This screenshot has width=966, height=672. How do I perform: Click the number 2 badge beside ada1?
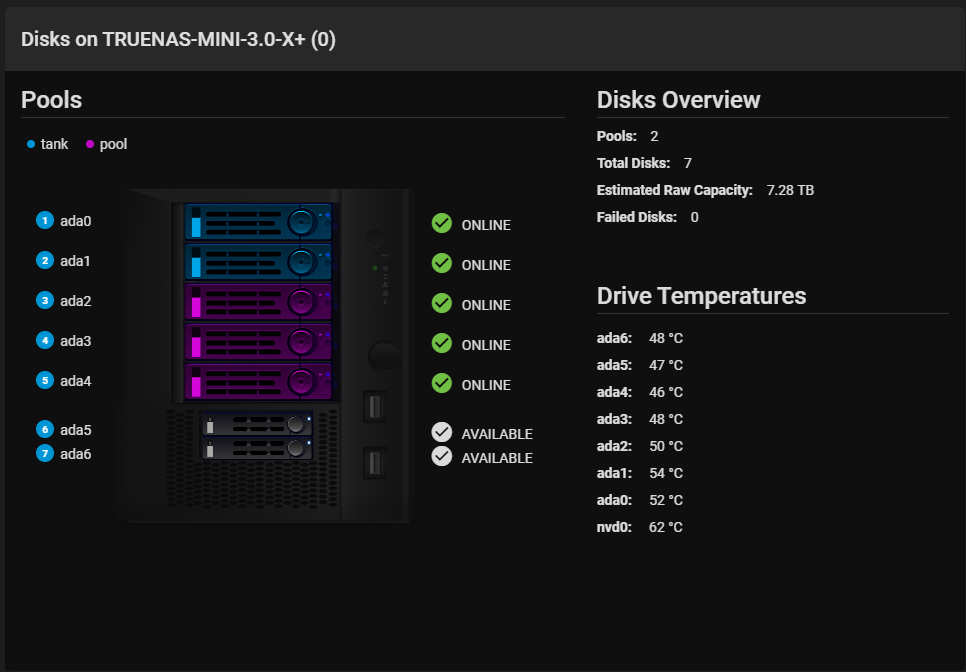(45, 261)
